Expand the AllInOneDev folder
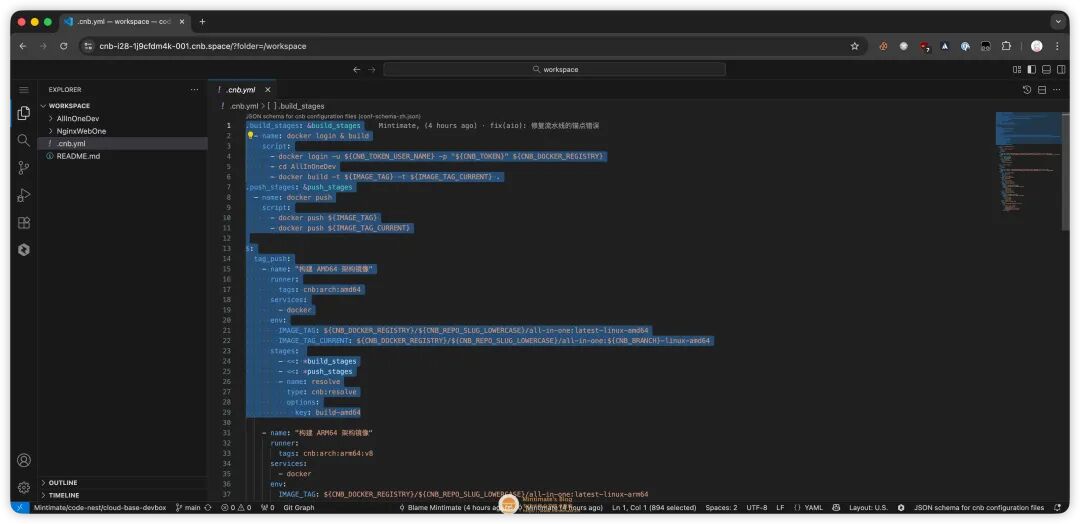Screen dimensions: 1080x524 coord(77,118)
